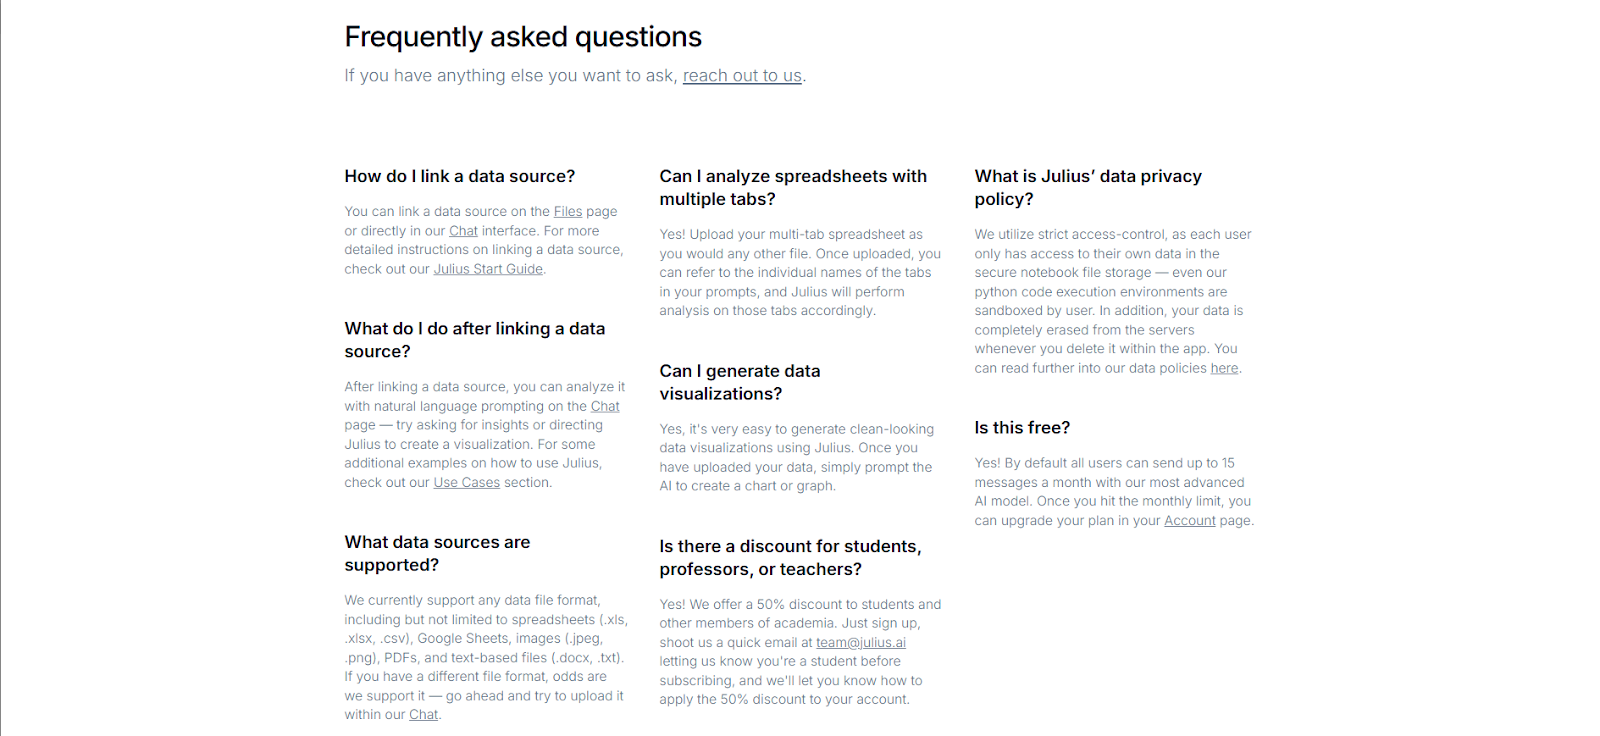
Task: Click the 'Is this free?' heading
Action: coord(1022,428)
